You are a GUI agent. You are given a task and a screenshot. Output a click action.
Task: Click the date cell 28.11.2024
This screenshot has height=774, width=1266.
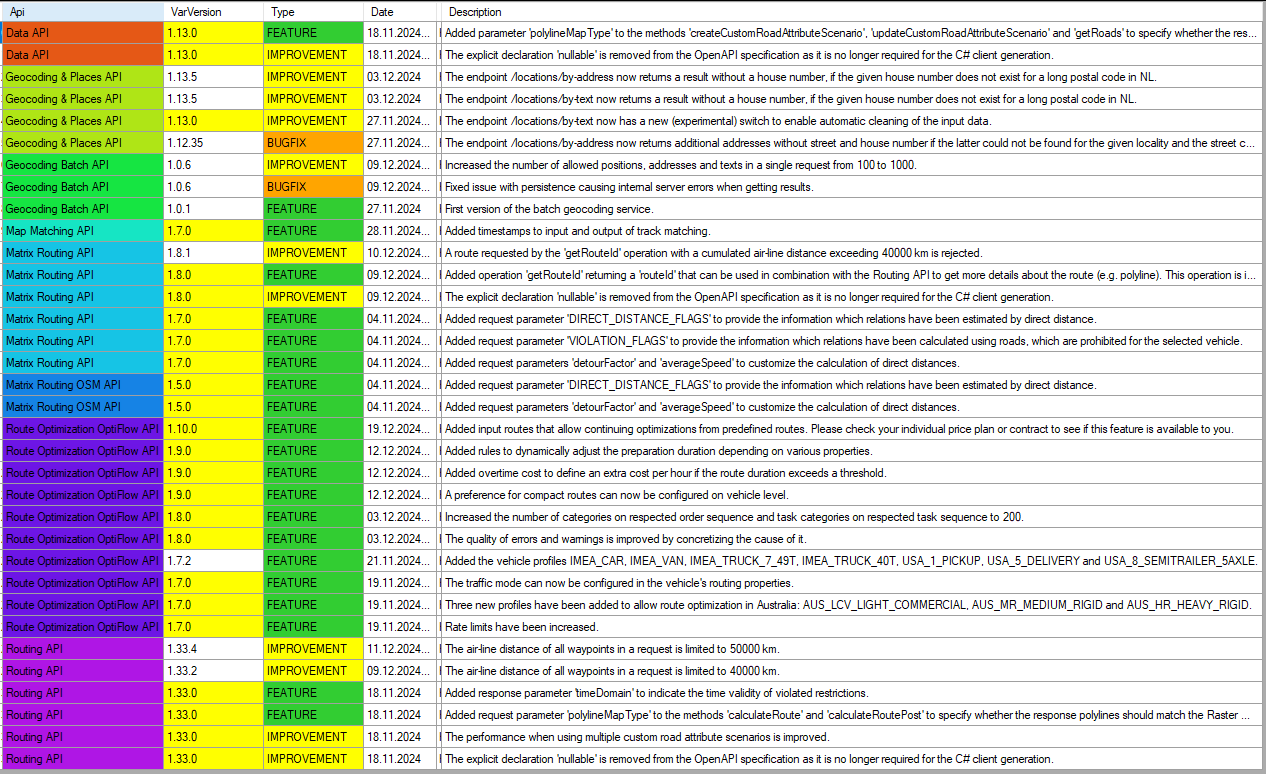(400, 231)
